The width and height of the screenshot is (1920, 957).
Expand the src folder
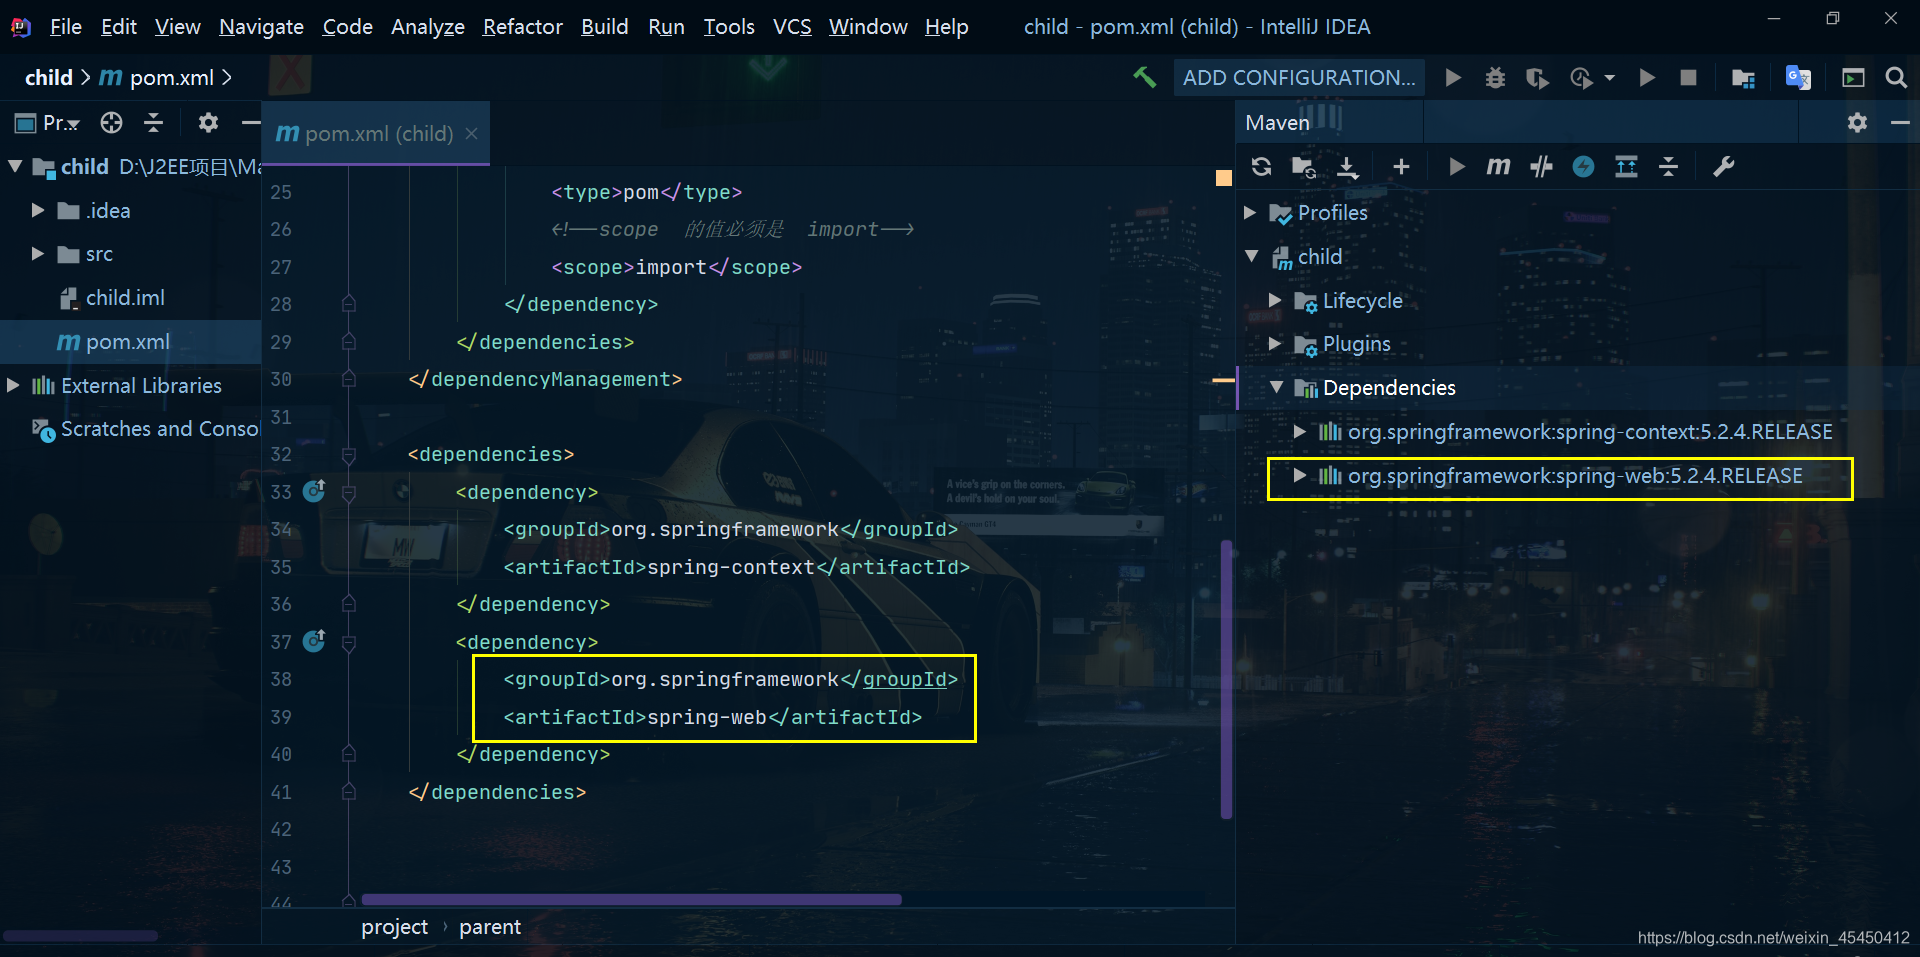click(37, 254)
